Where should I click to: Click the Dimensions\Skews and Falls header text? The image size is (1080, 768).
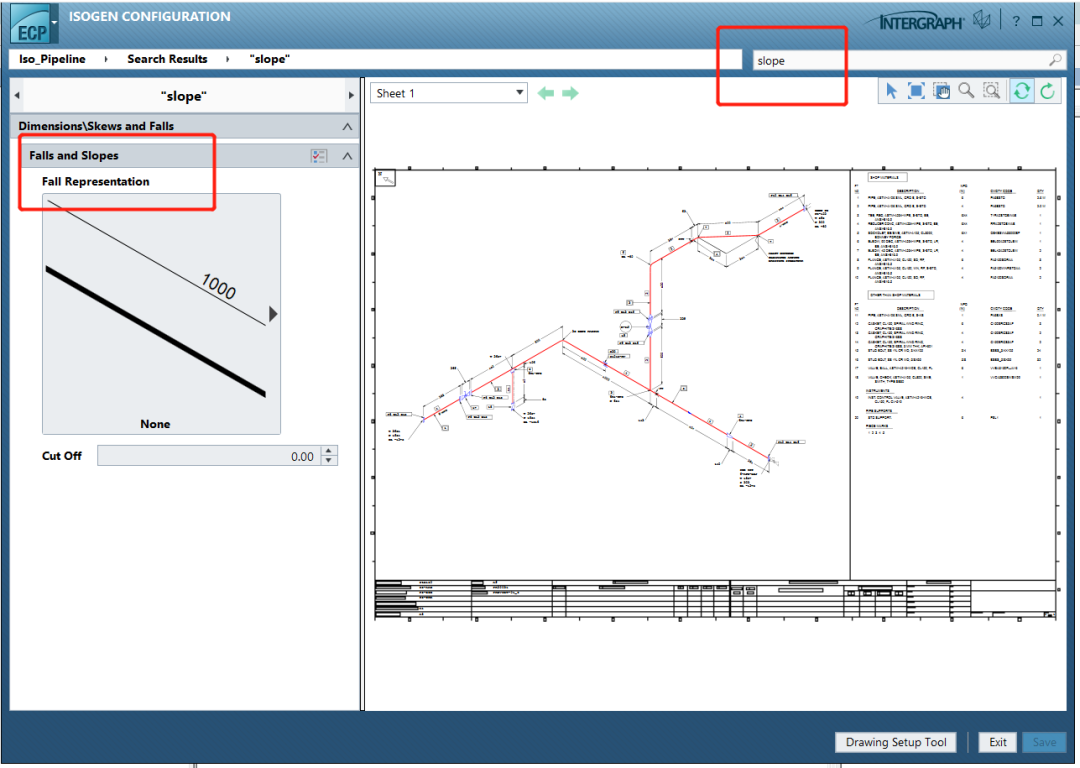(96, 126)
